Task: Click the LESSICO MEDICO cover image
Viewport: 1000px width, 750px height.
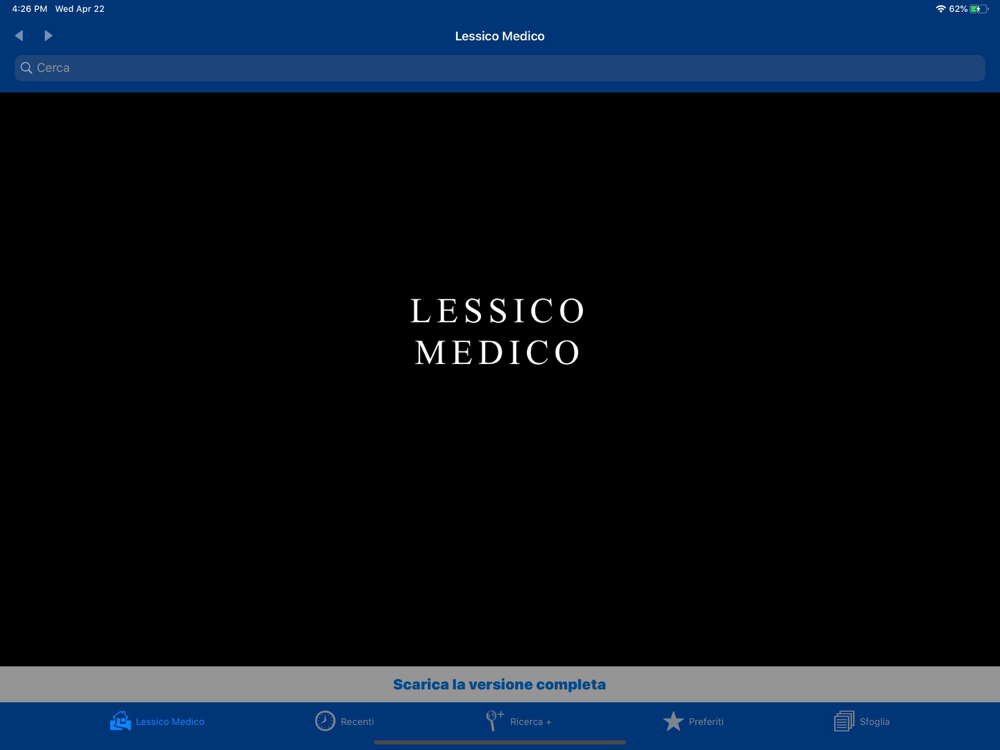Action: coord(498,332)
